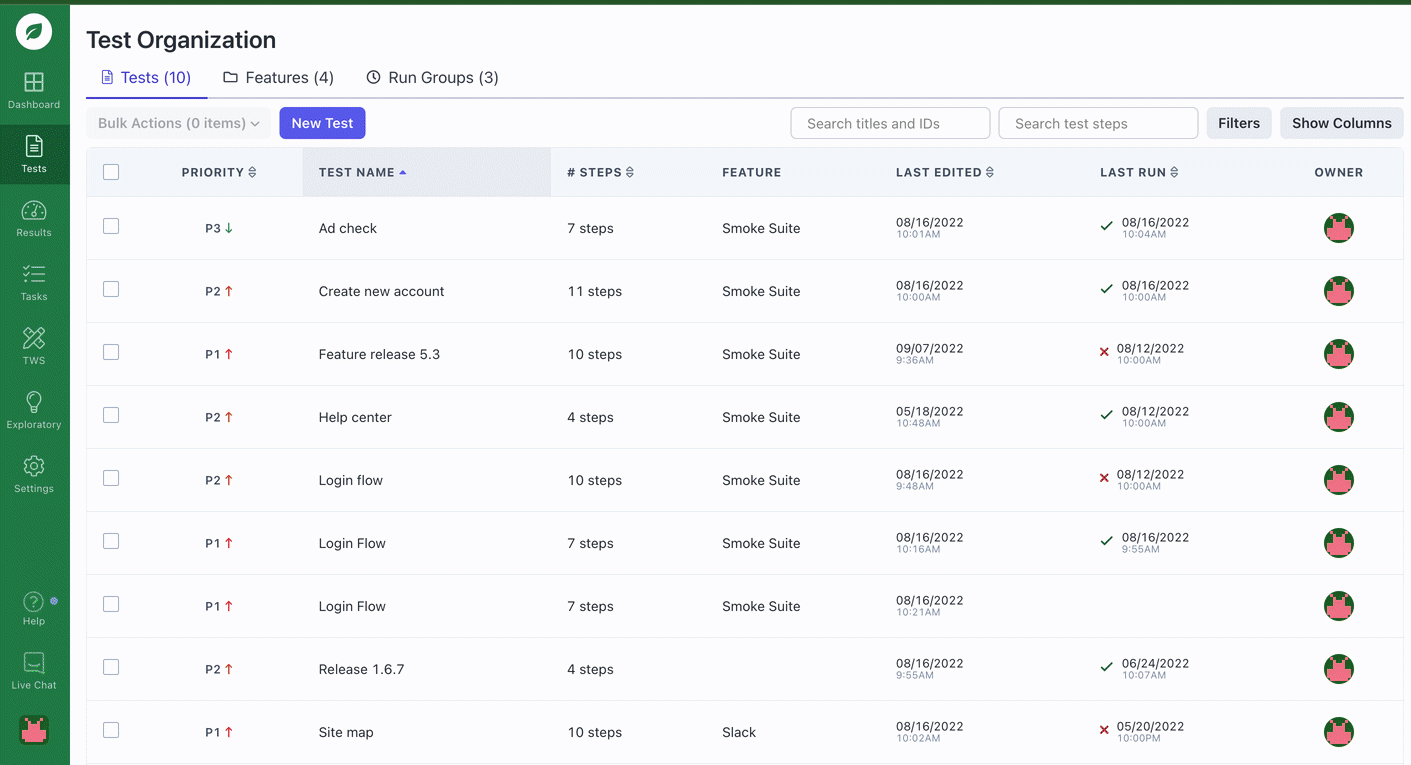This screenshot has width=1411, height=765.
Task: Switch to the Run Groups (3) tab
Action: coord(432,78)
